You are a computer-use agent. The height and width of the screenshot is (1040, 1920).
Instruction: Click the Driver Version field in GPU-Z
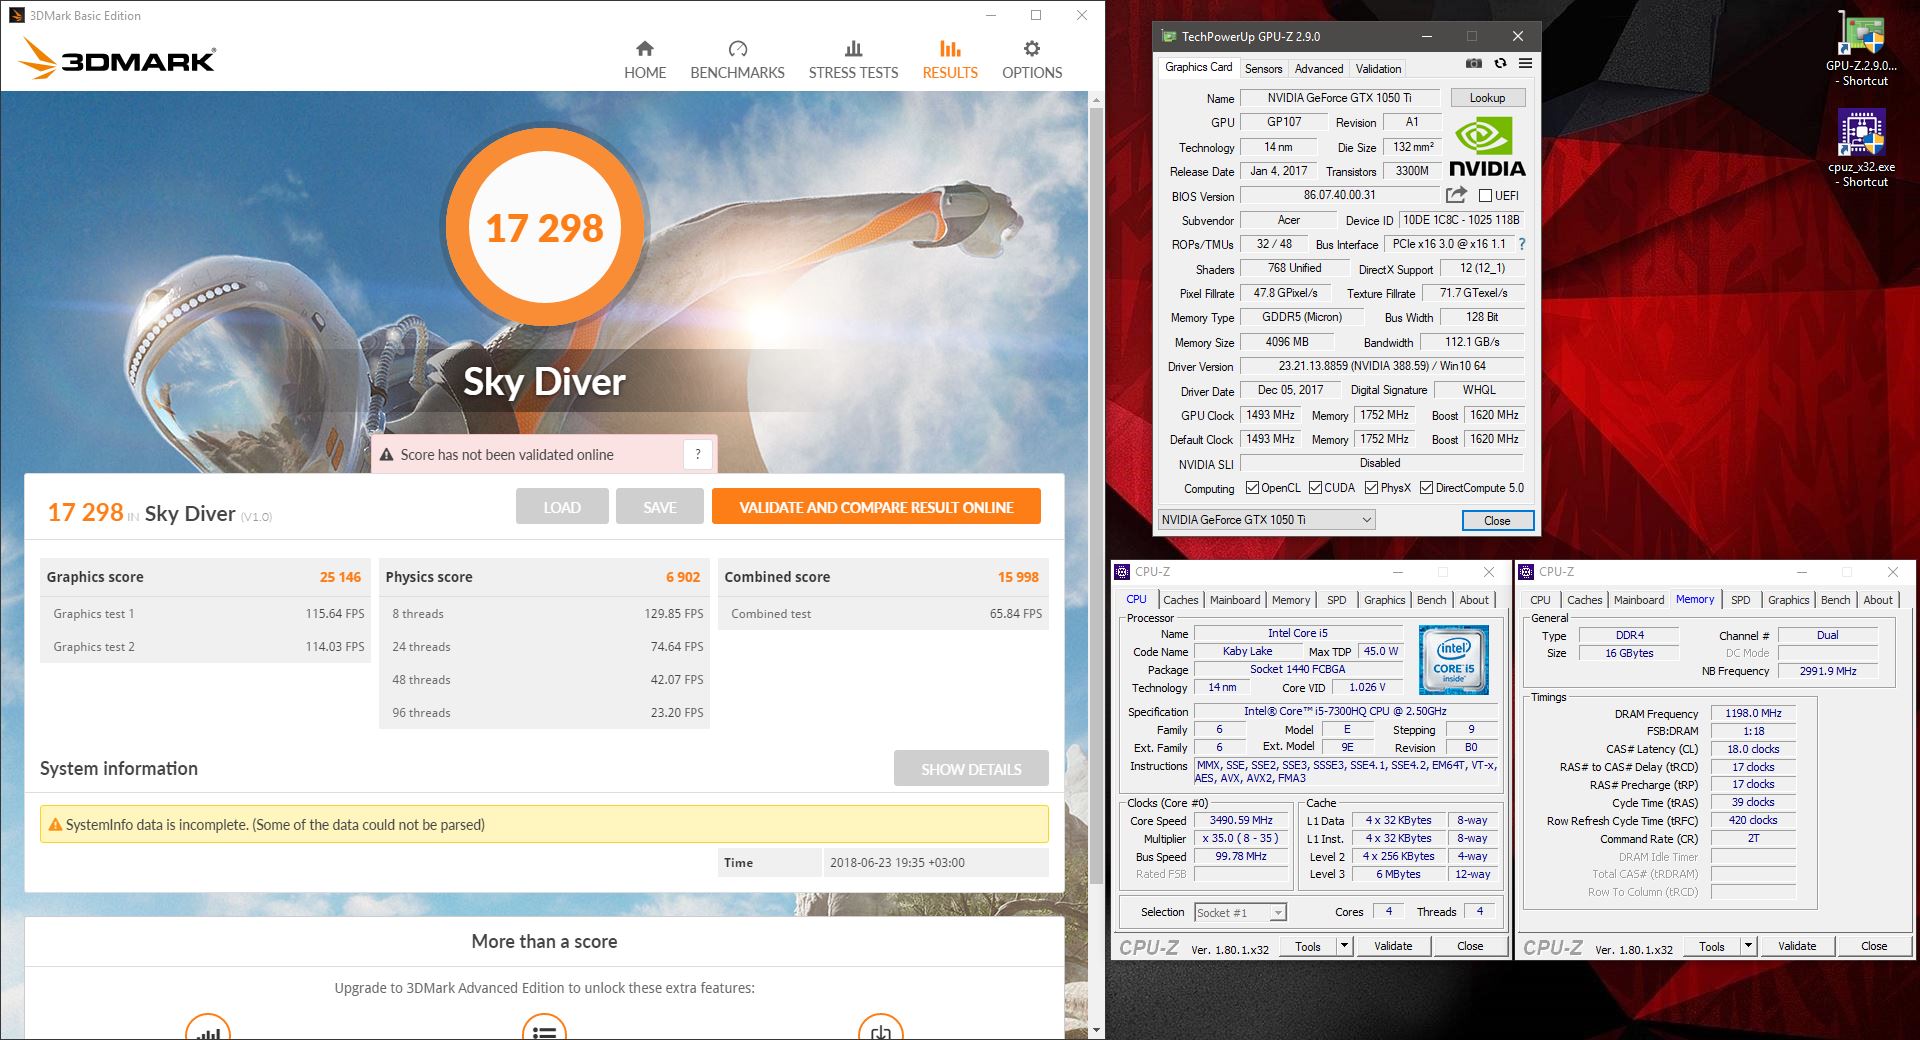pyautogui.click(x=1382, y=366)
